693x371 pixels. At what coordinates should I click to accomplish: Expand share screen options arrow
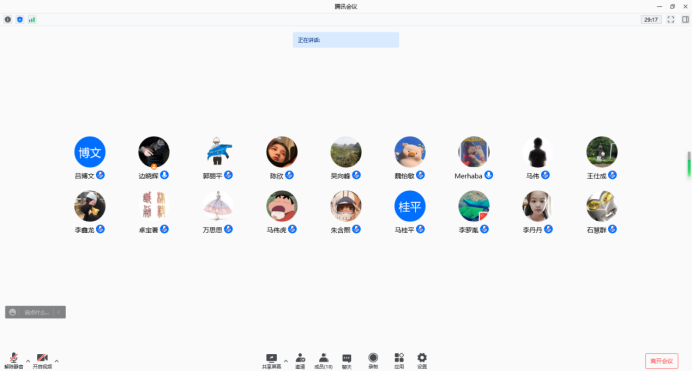[x=286, y=361]
